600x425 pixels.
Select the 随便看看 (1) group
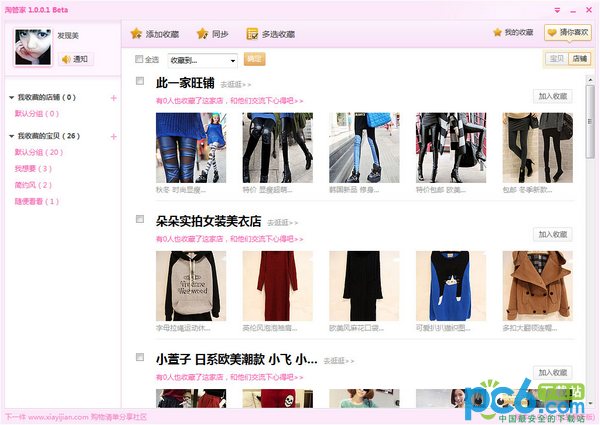(x=37, y=202)
